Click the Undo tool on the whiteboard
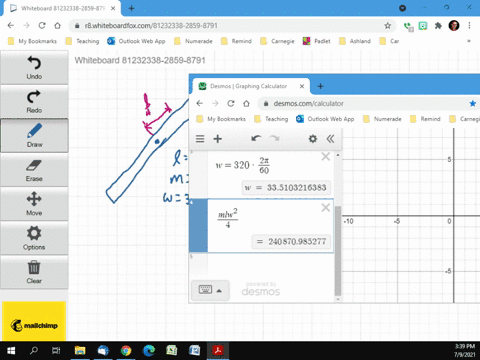The height and width of the screenshot is (360, 480). pos(34,68)
